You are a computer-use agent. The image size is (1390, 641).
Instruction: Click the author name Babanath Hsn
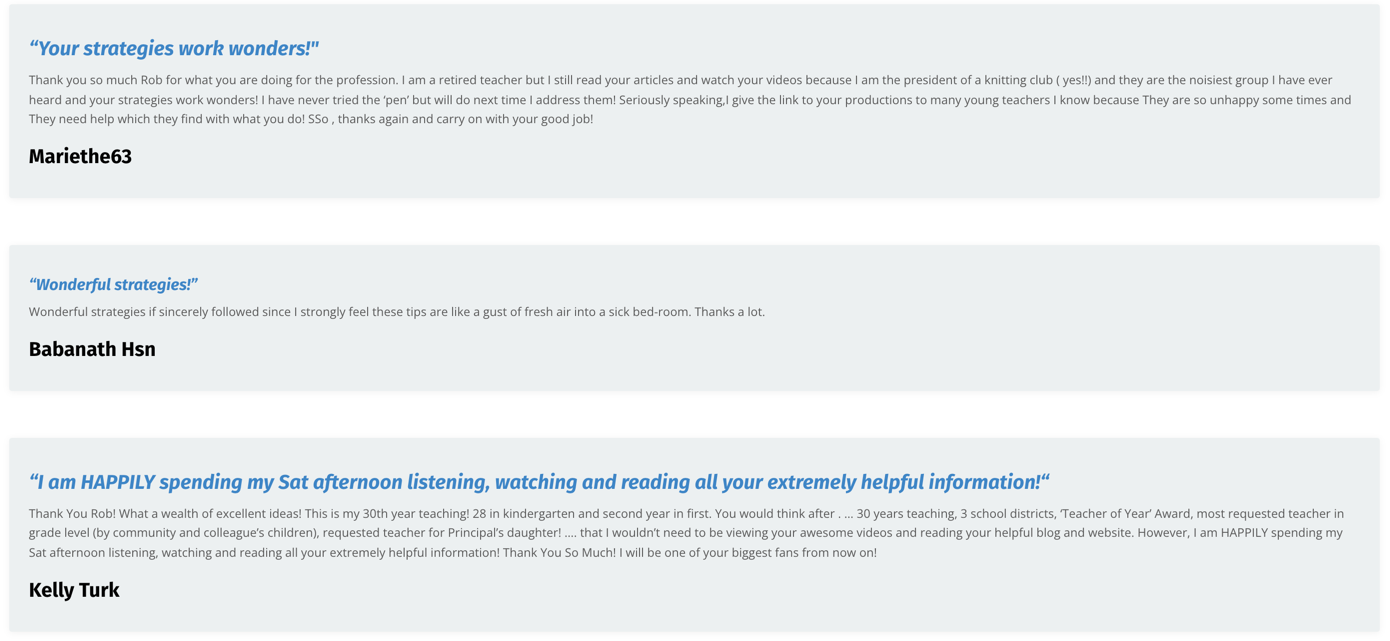click(x=92, y=350)
